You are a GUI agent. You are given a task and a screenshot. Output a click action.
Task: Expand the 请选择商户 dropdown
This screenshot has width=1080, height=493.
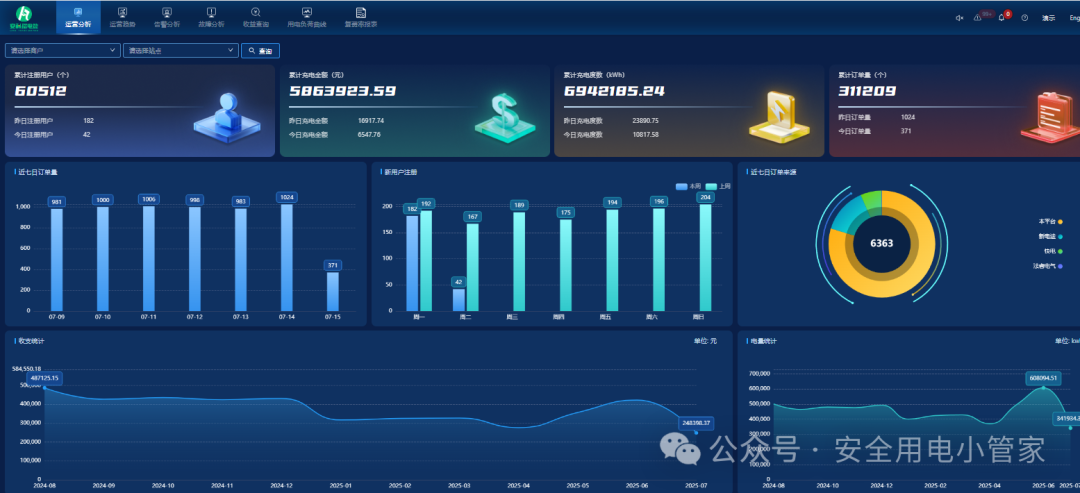pyautogui.click(x=63, y=50)
